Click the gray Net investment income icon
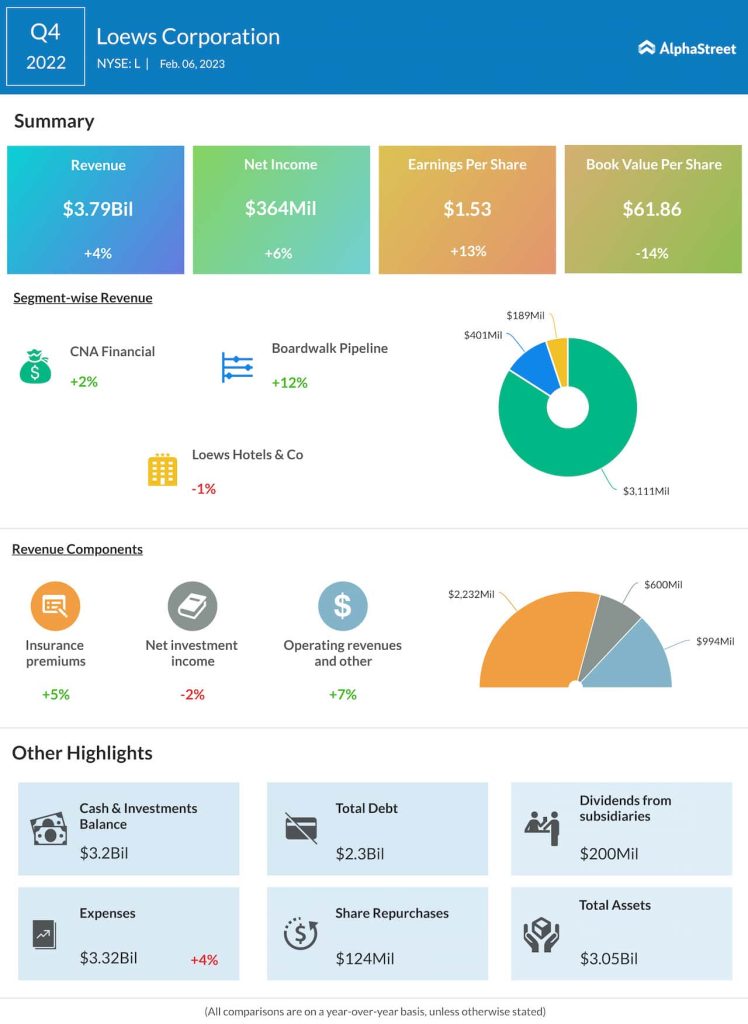748x1024 pixels. point(192,605)
